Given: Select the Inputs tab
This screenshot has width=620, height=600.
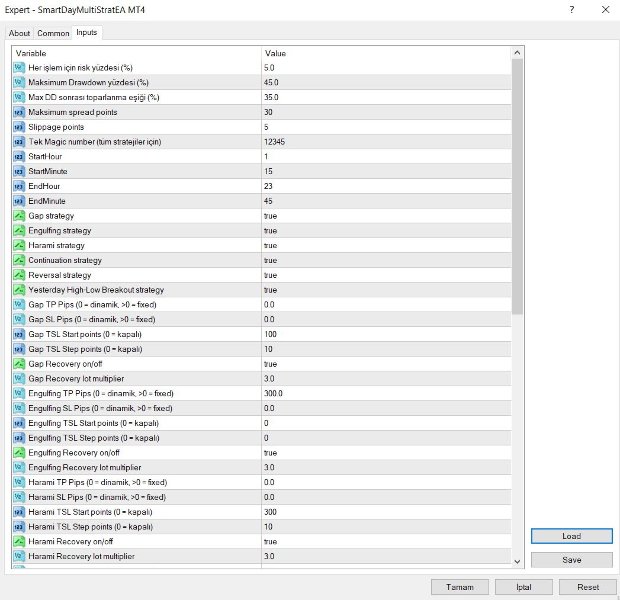Looking at the screenshot, I should click(x=87, y=32).
